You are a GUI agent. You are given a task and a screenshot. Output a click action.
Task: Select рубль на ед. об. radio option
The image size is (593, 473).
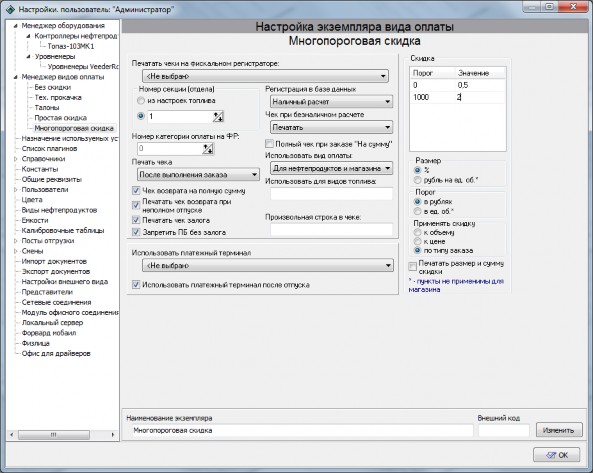point(418,180)
